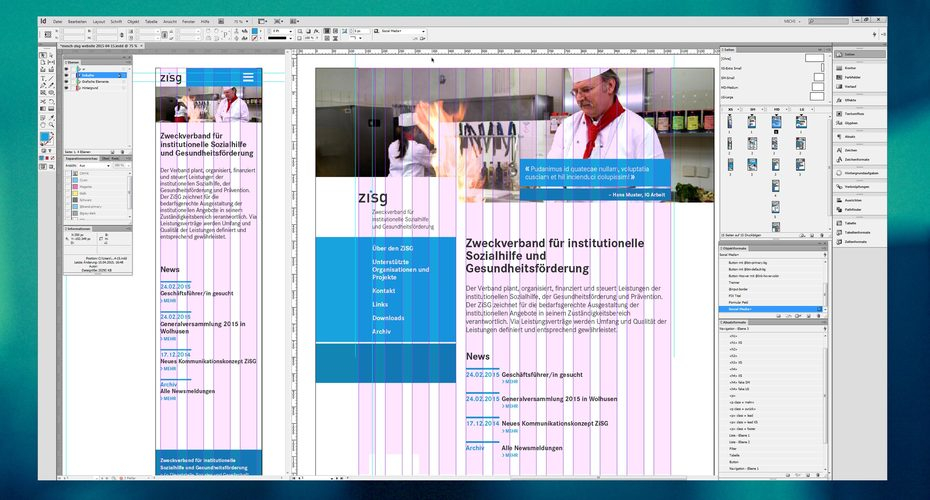The width and height of the screenshot is (930, 500).
Task: Click the InDesign Id application icon
Action: click(43, 21)
